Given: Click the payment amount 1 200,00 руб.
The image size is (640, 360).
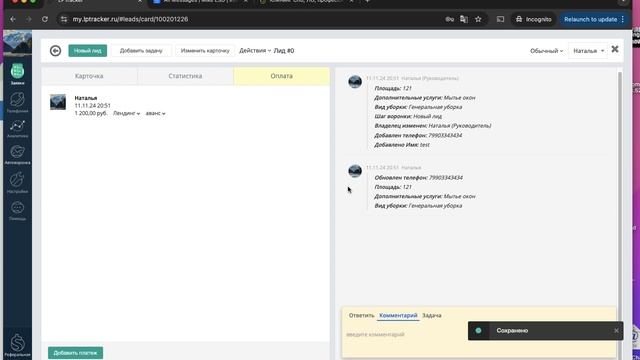Looking at the screenshot, I should click(x=91, y=113).
